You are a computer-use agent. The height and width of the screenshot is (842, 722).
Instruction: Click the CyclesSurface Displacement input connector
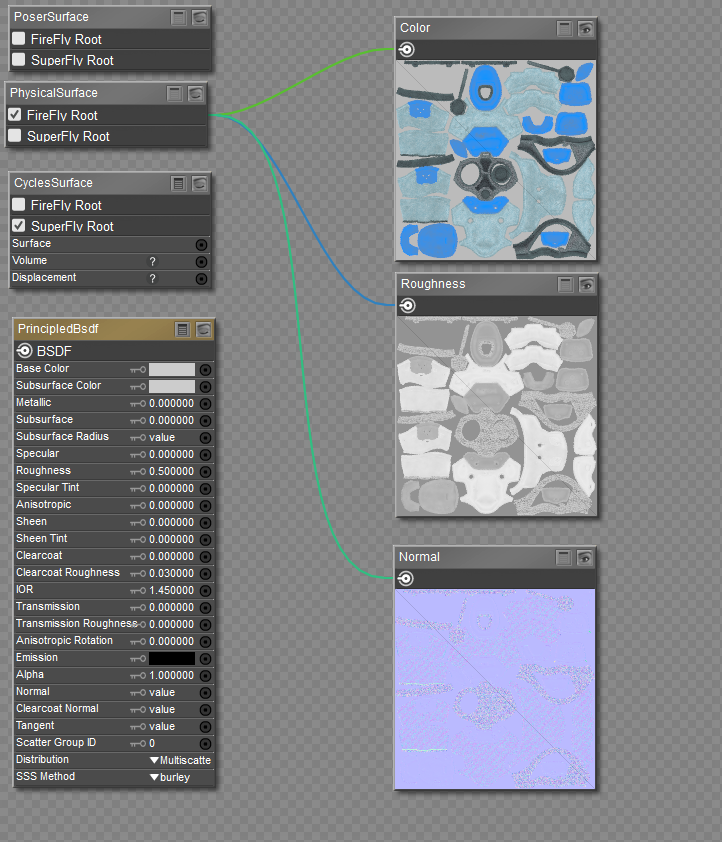[201, 278]
